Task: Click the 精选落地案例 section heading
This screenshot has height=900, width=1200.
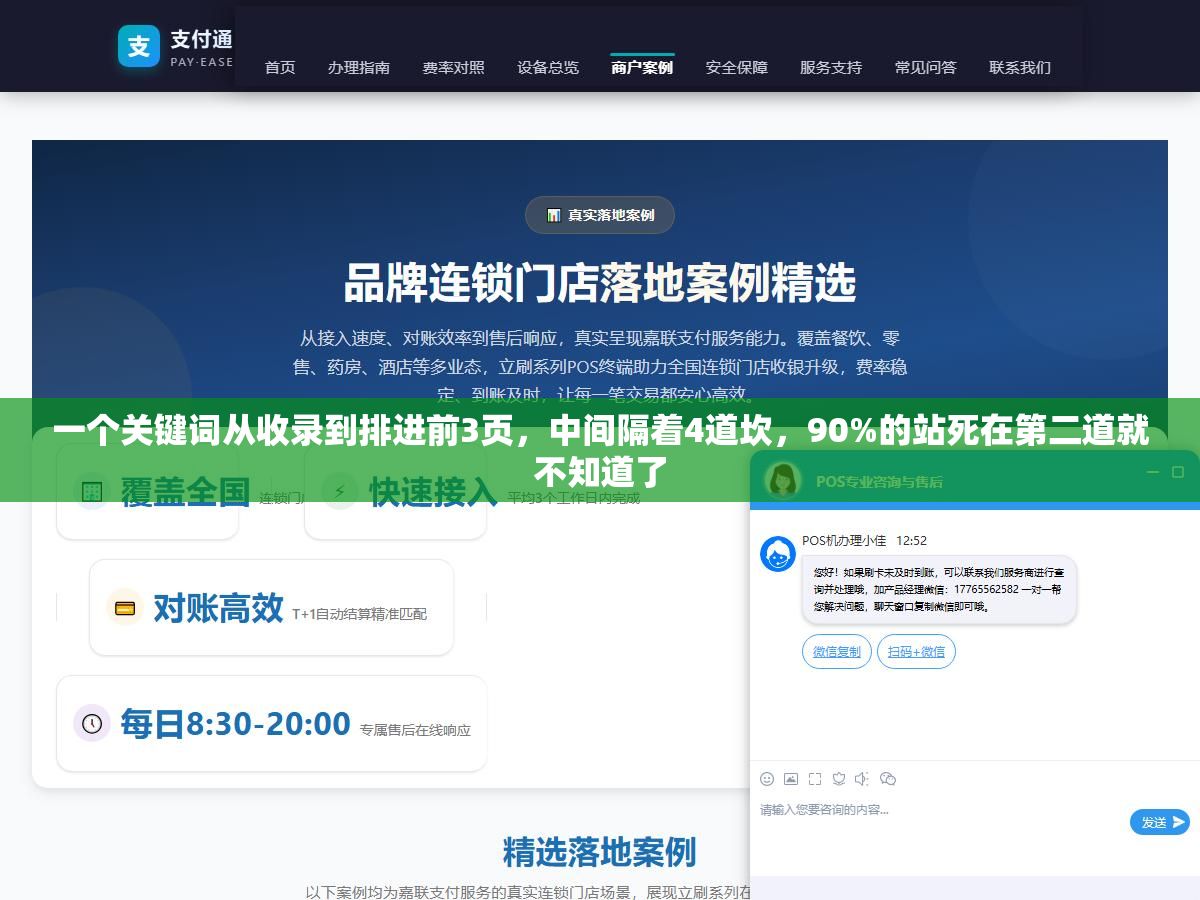Action: 599,852
